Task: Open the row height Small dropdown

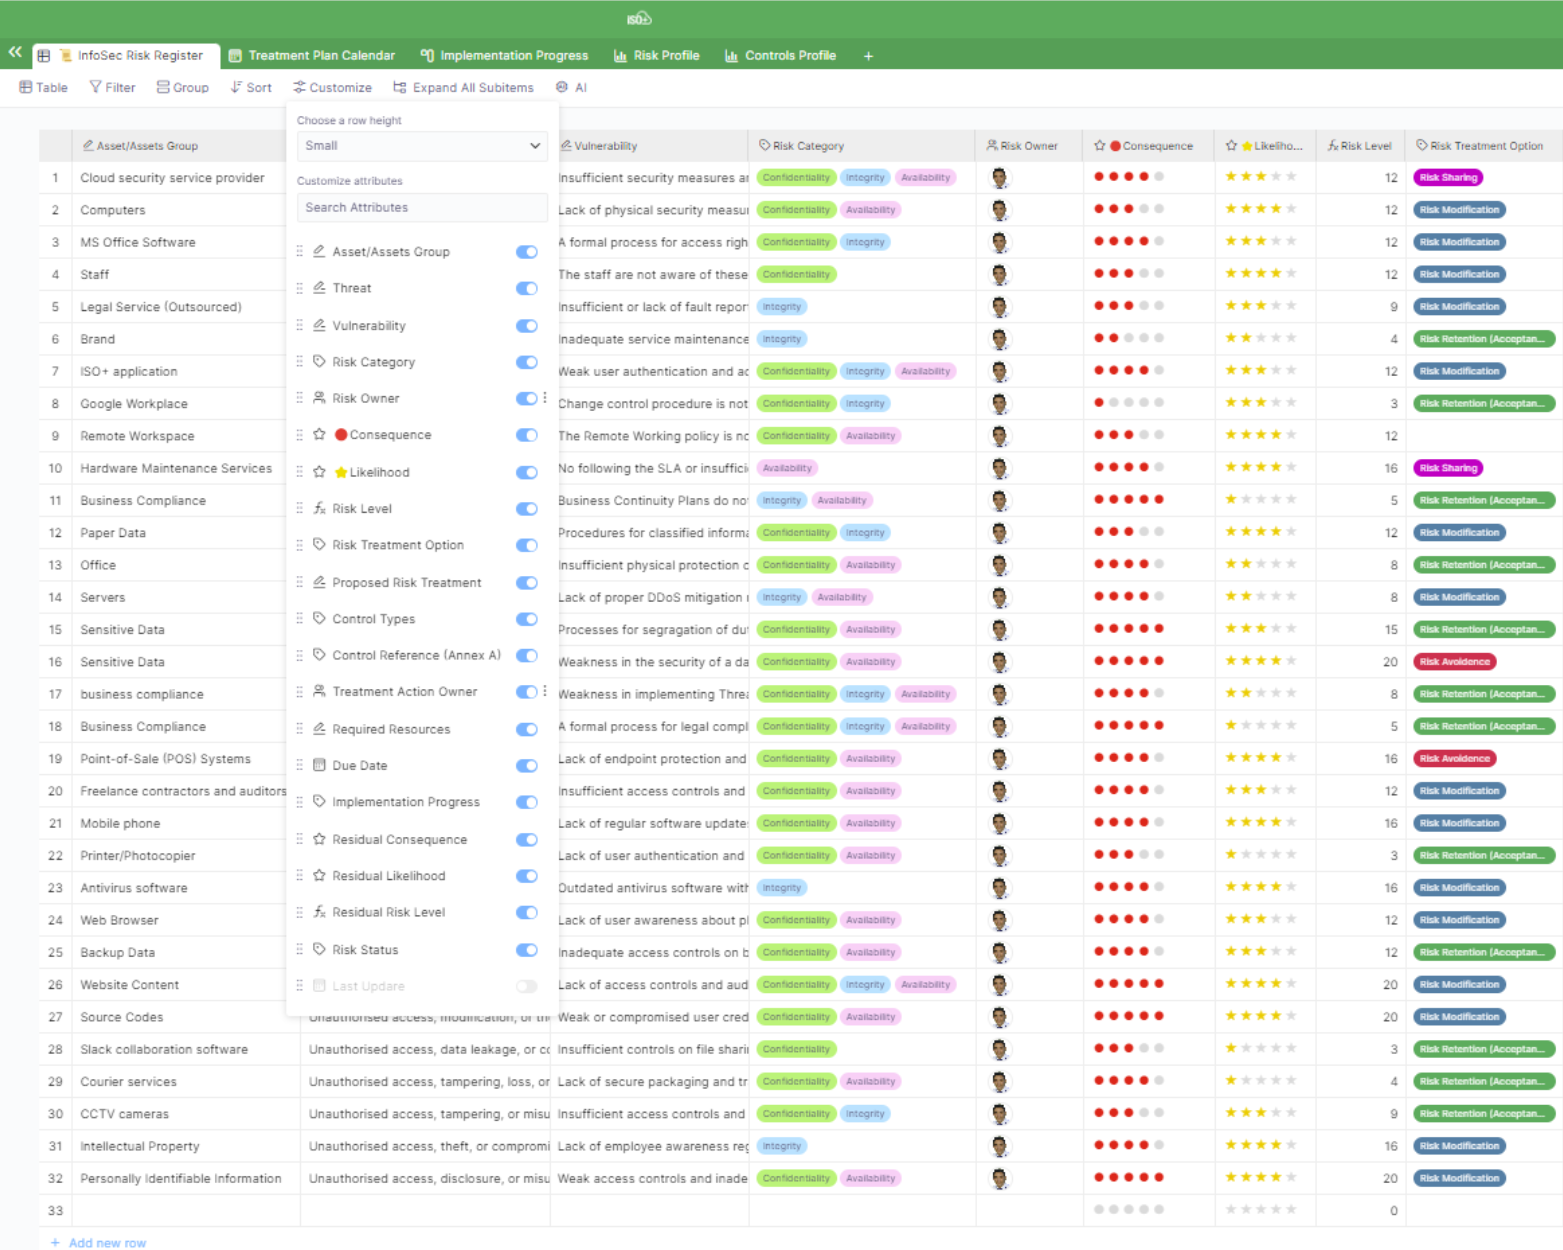Action: coord(421,146)
